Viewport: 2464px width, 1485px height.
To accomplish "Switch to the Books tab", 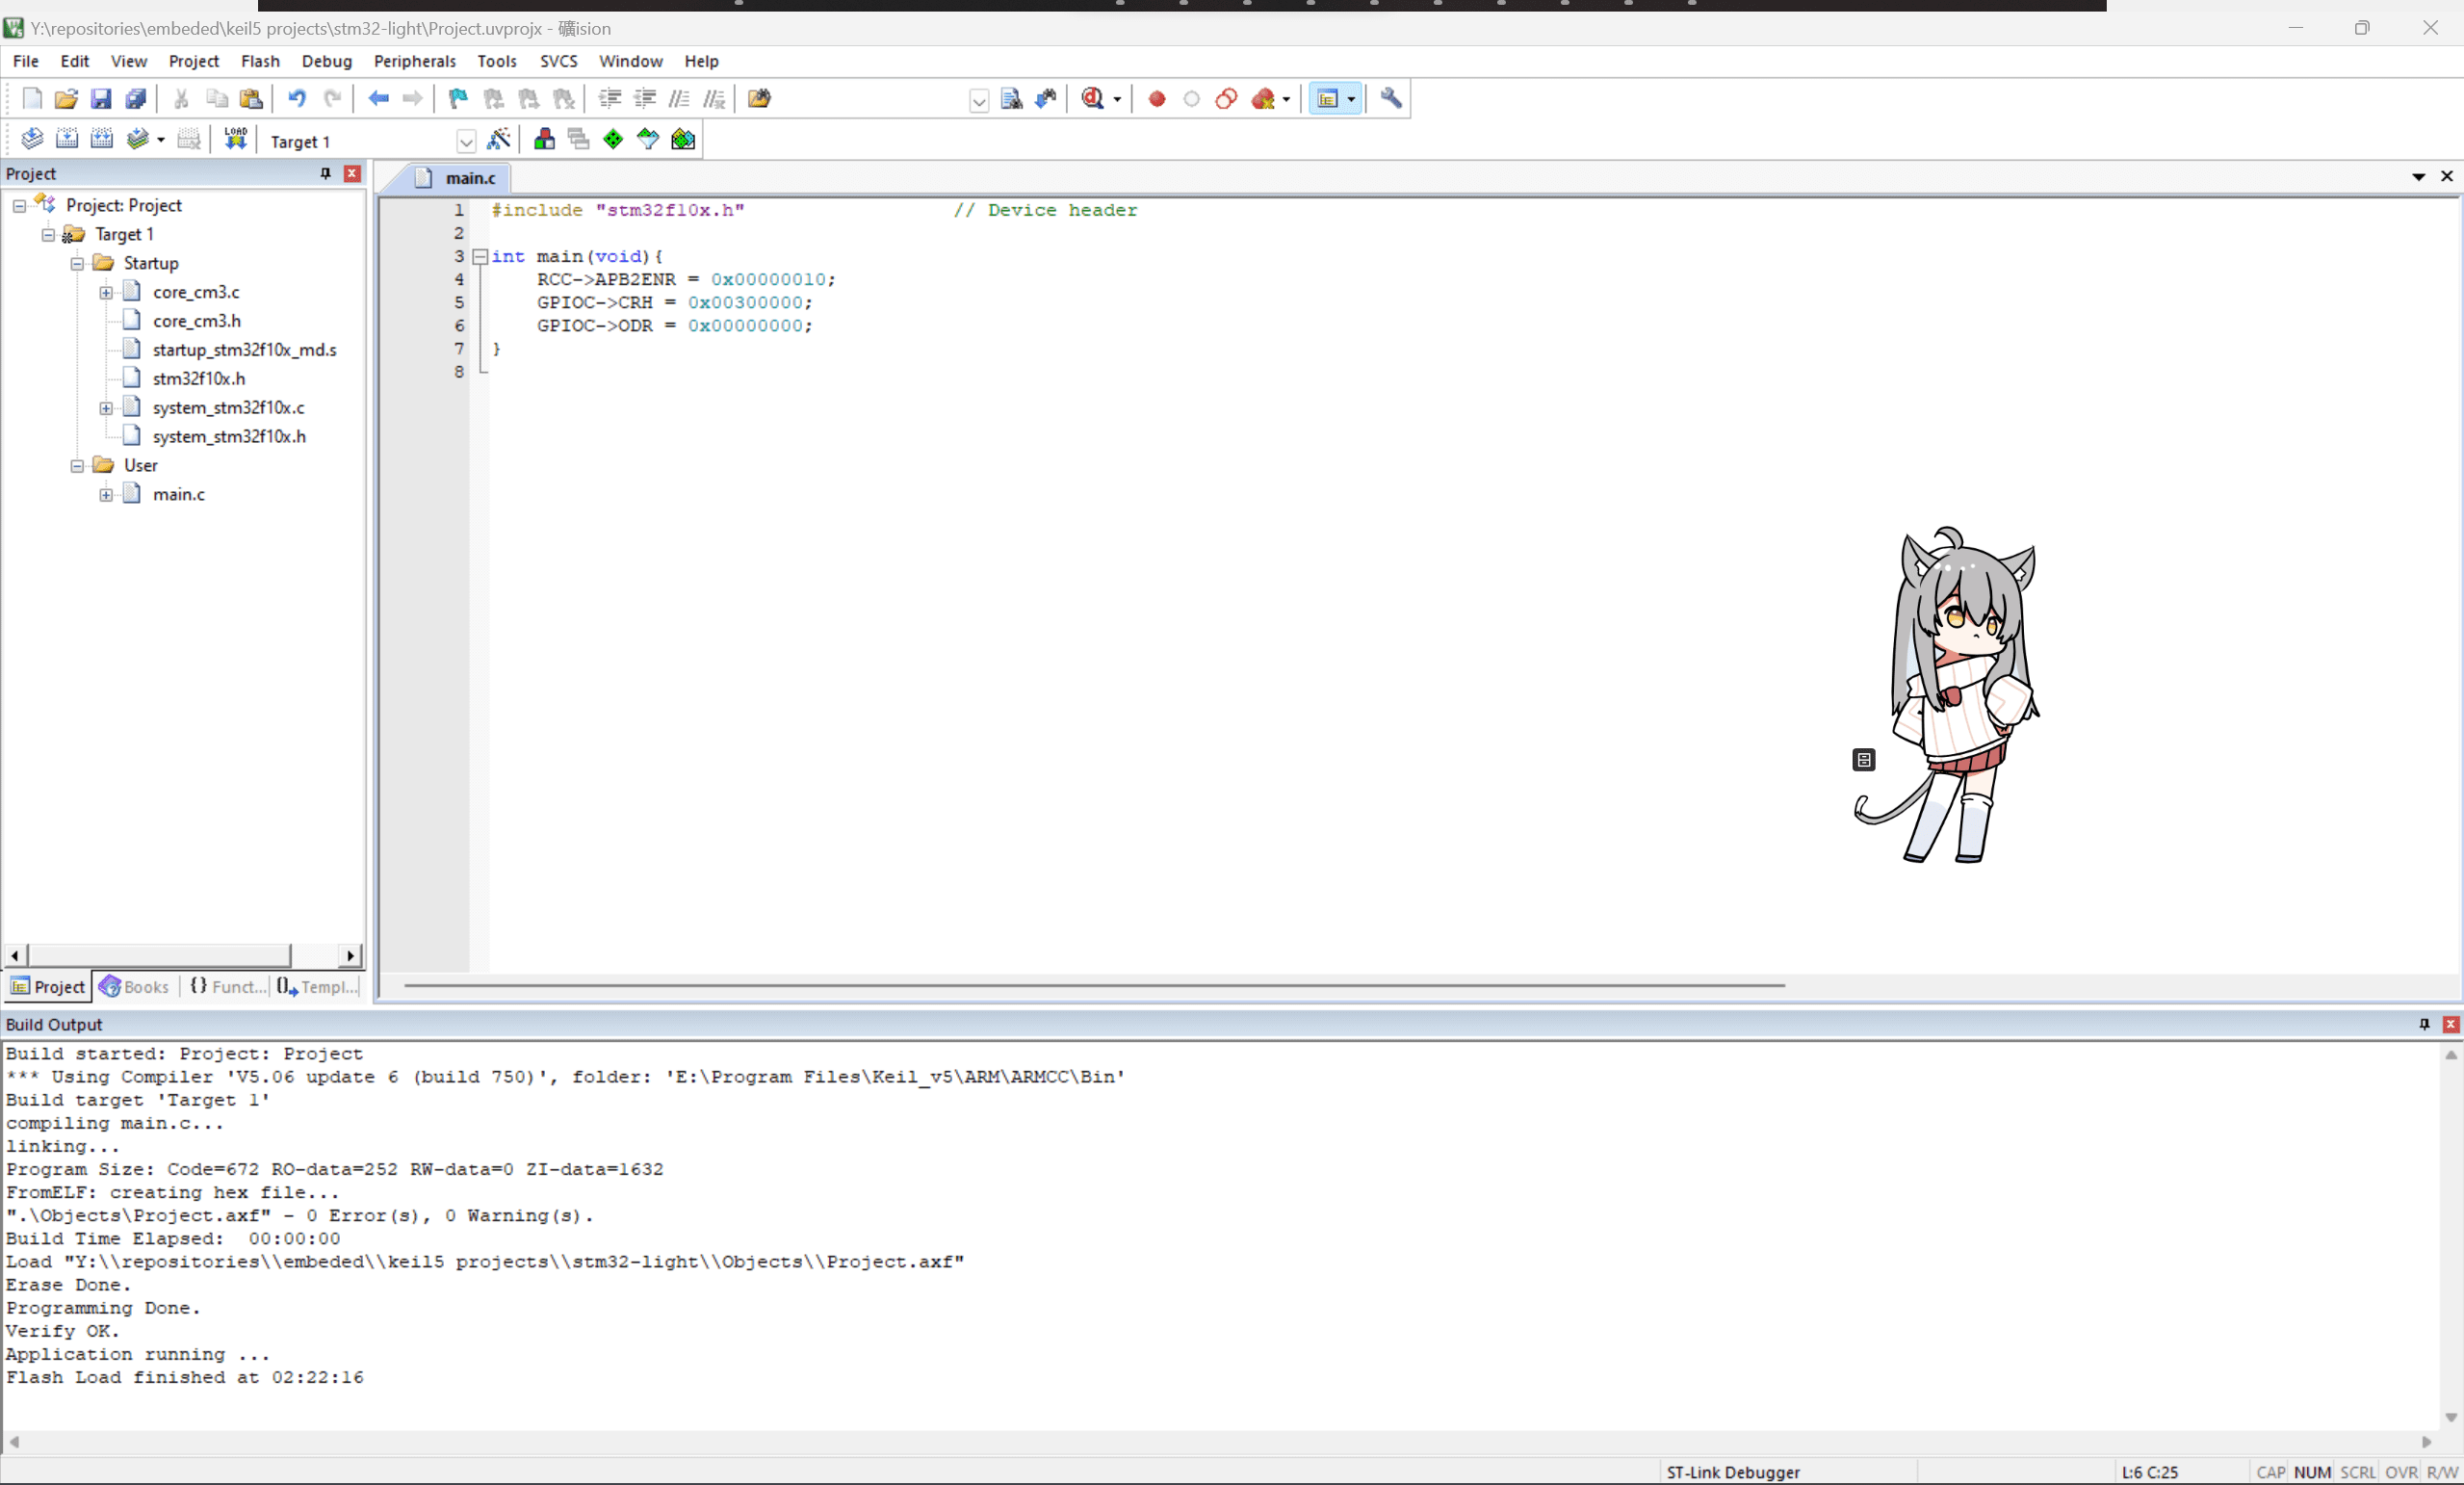I will click(x=135, y=987).
